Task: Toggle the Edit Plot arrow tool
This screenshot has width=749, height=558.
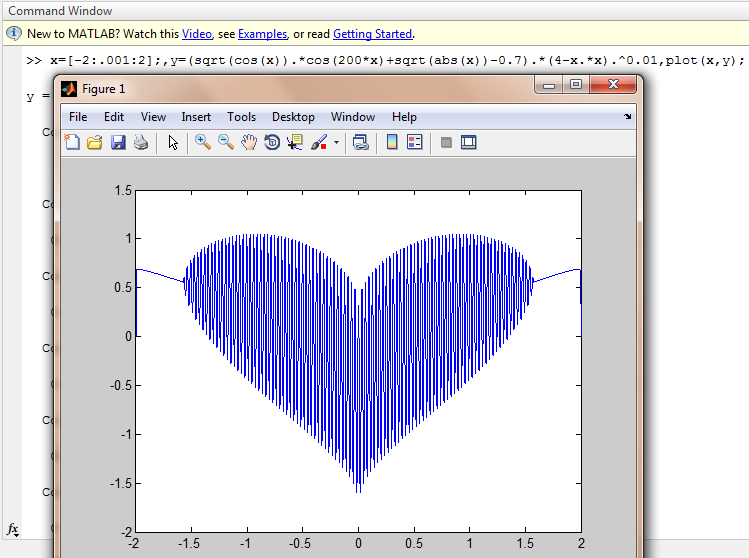Action: click(173, 143)
